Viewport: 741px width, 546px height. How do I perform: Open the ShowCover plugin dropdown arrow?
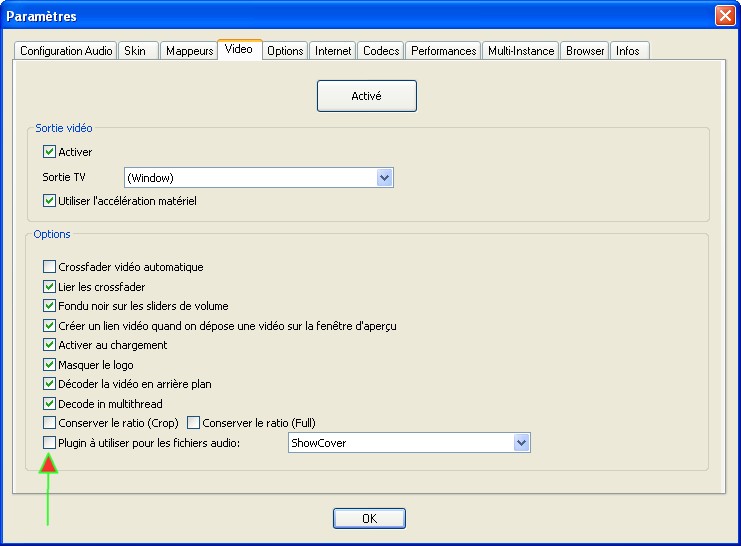pos(521,443)
